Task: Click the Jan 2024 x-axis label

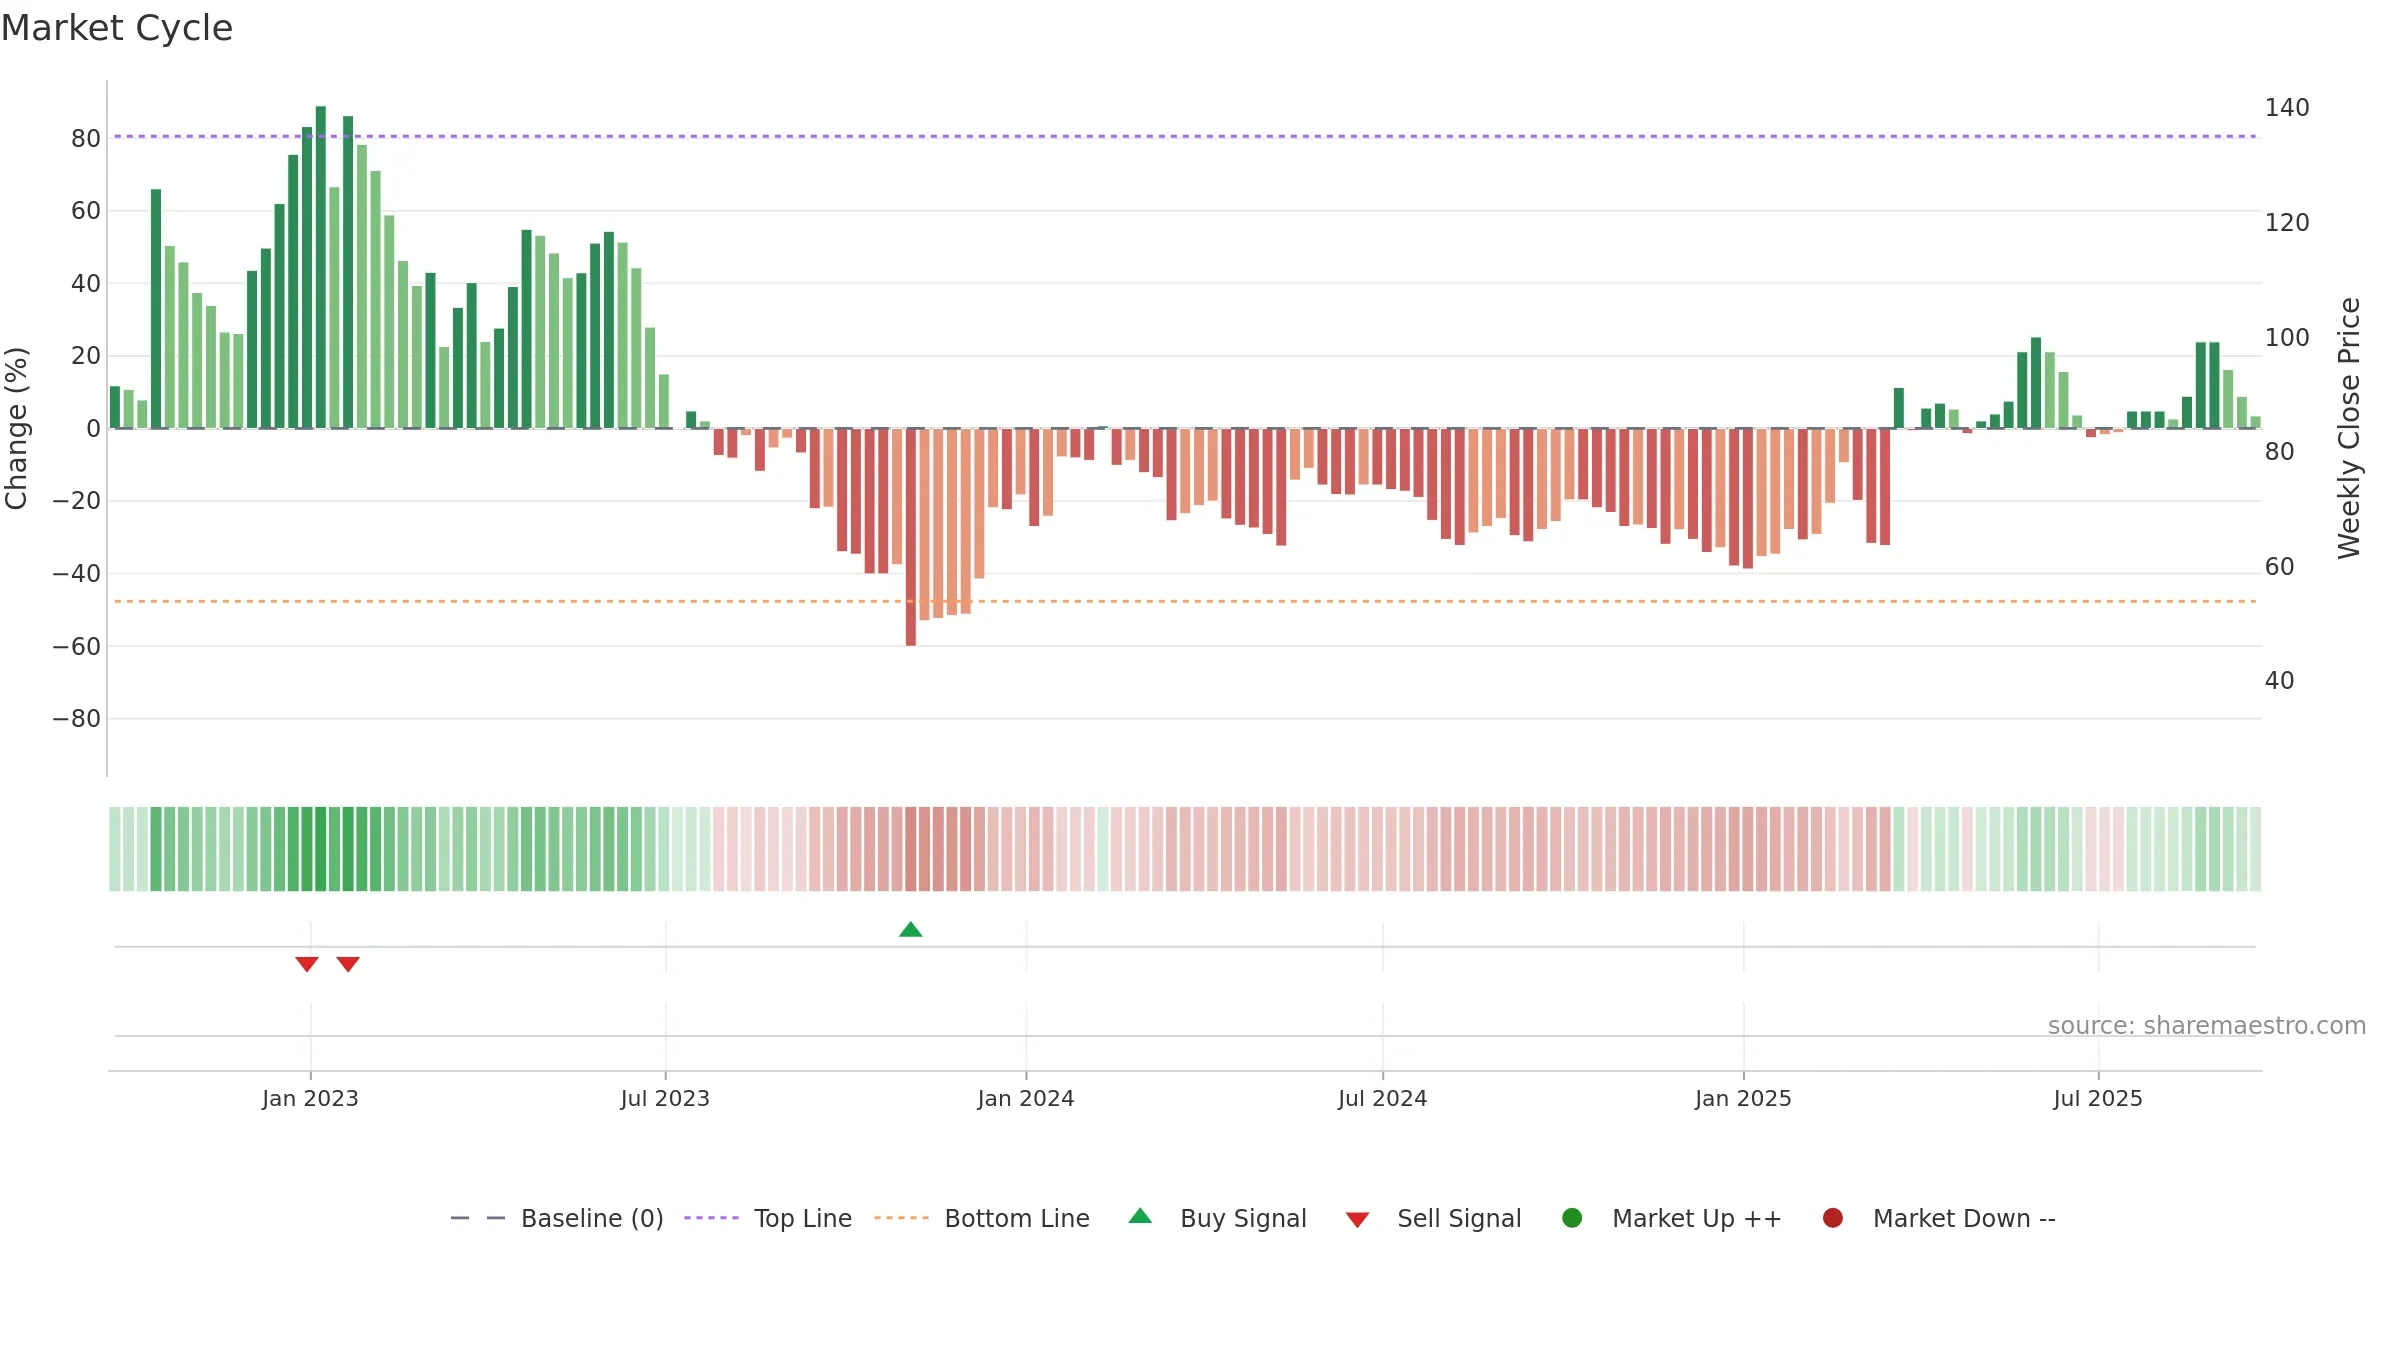Action: 1026,1098
